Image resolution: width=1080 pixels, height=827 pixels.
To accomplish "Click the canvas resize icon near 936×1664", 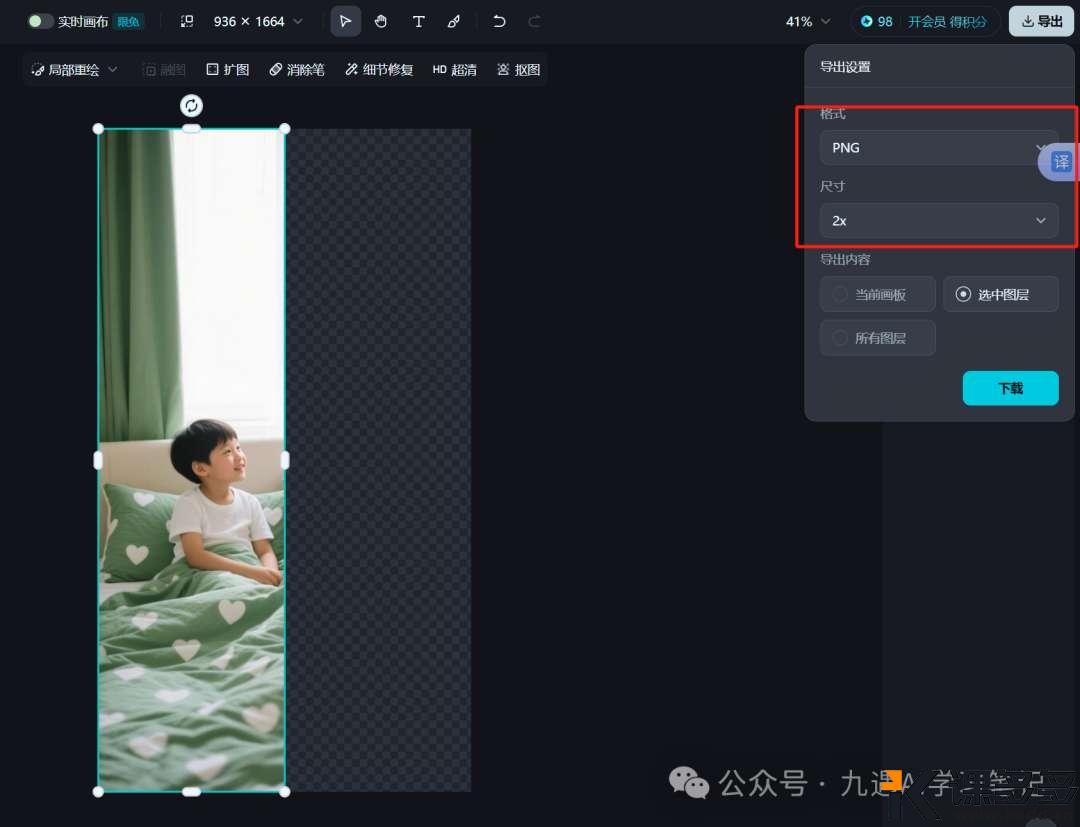I will coord(188,21).
